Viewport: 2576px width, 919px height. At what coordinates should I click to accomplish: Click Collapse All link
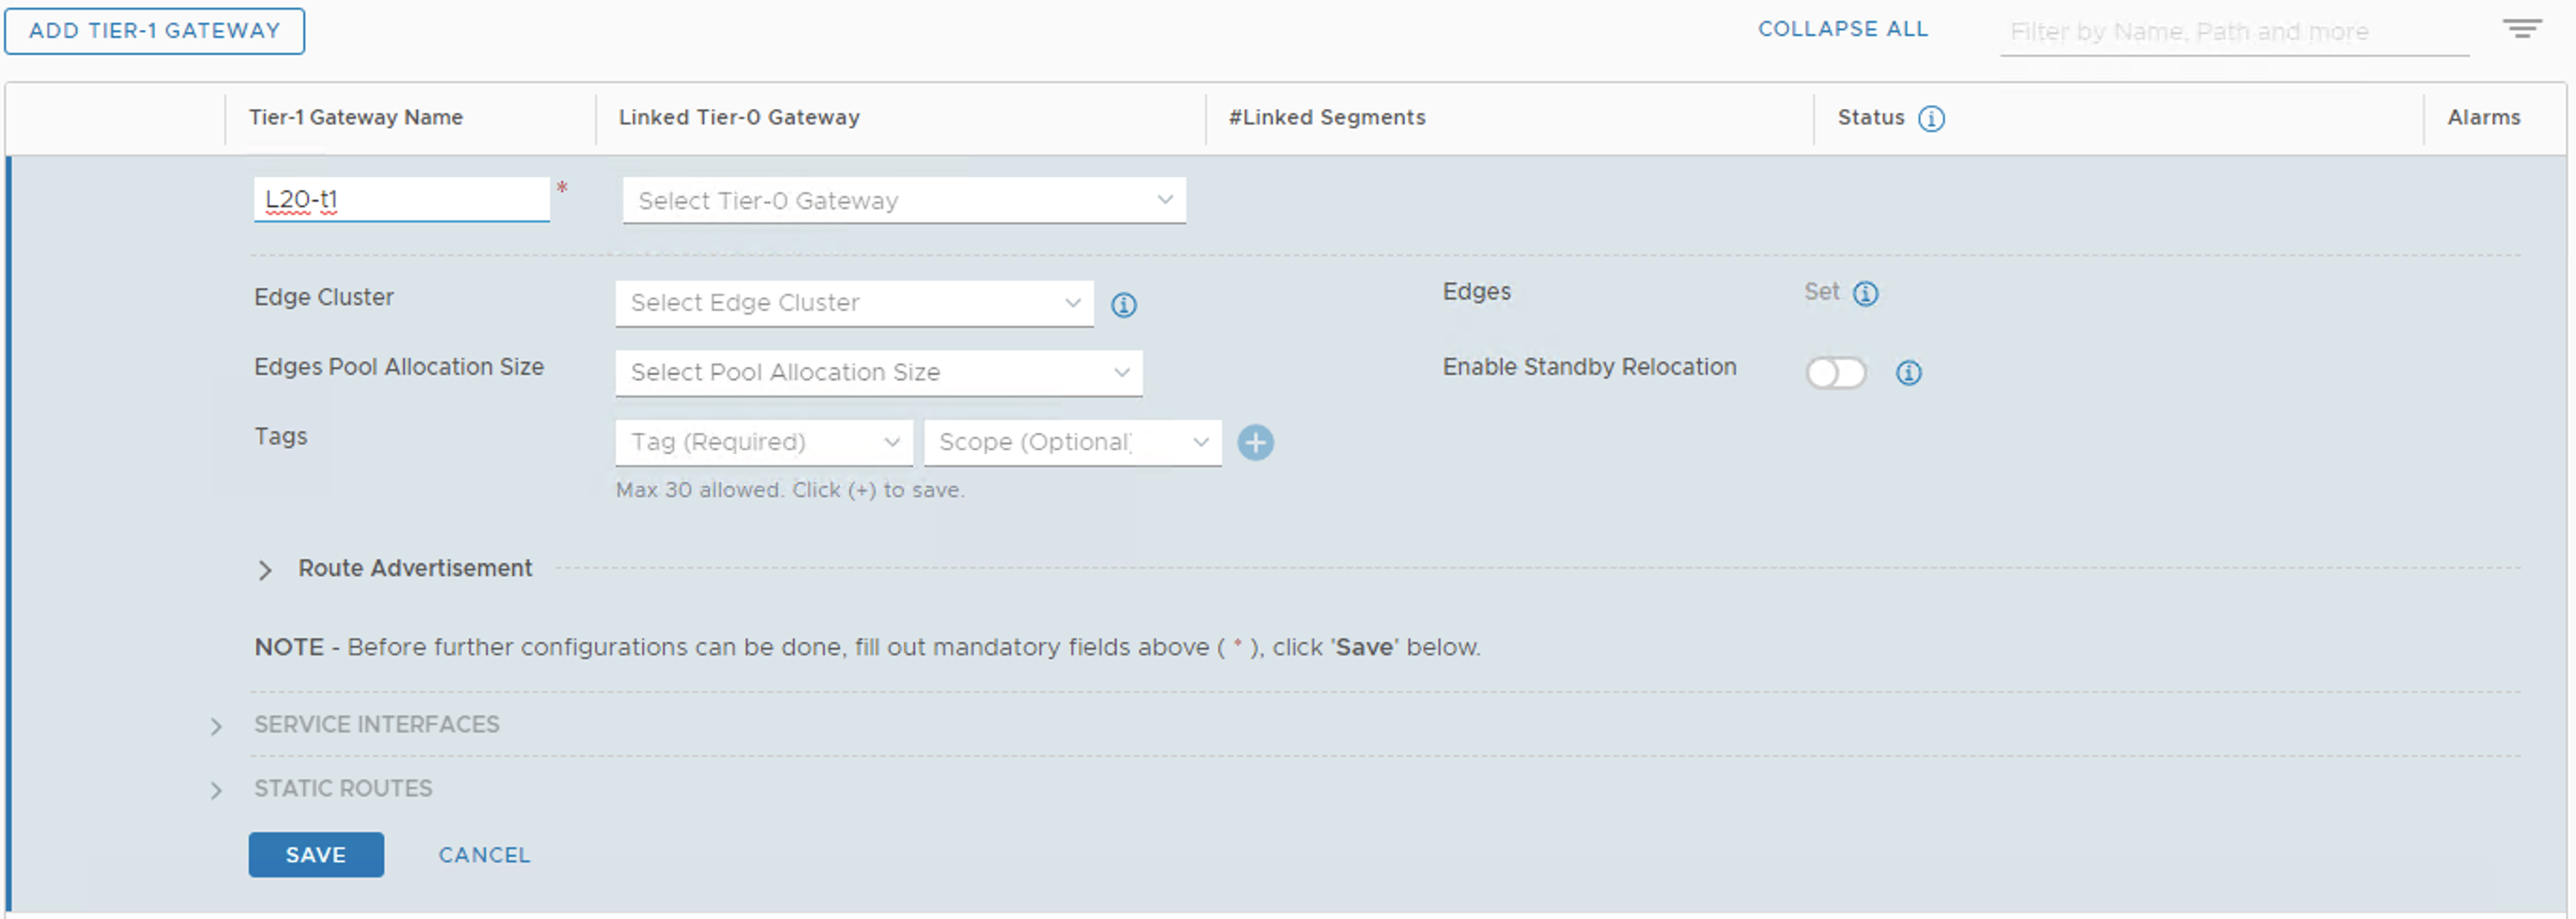1842,29
